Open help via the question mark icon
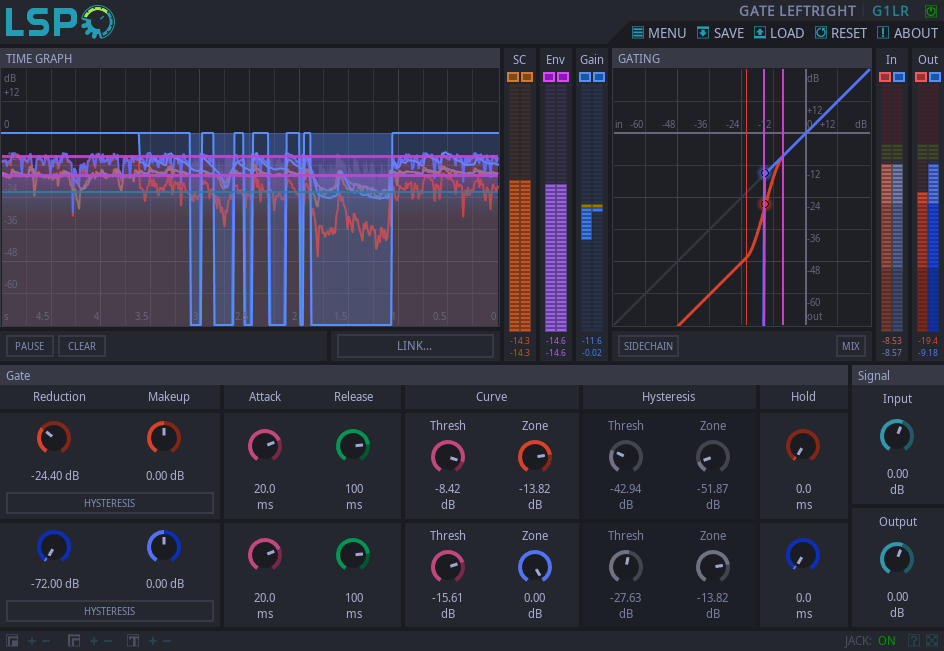Viewport: 944px width, 651px height. click(x=913, y=640)
